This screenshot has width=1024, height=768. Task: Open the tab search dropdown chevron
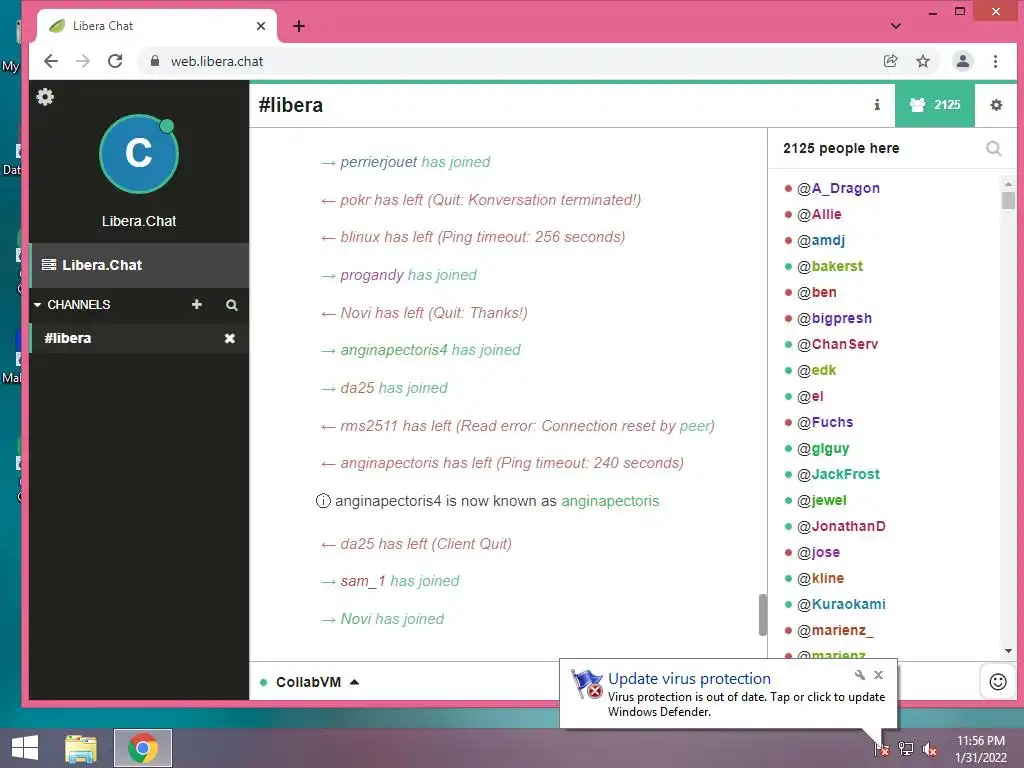point(896,26)
